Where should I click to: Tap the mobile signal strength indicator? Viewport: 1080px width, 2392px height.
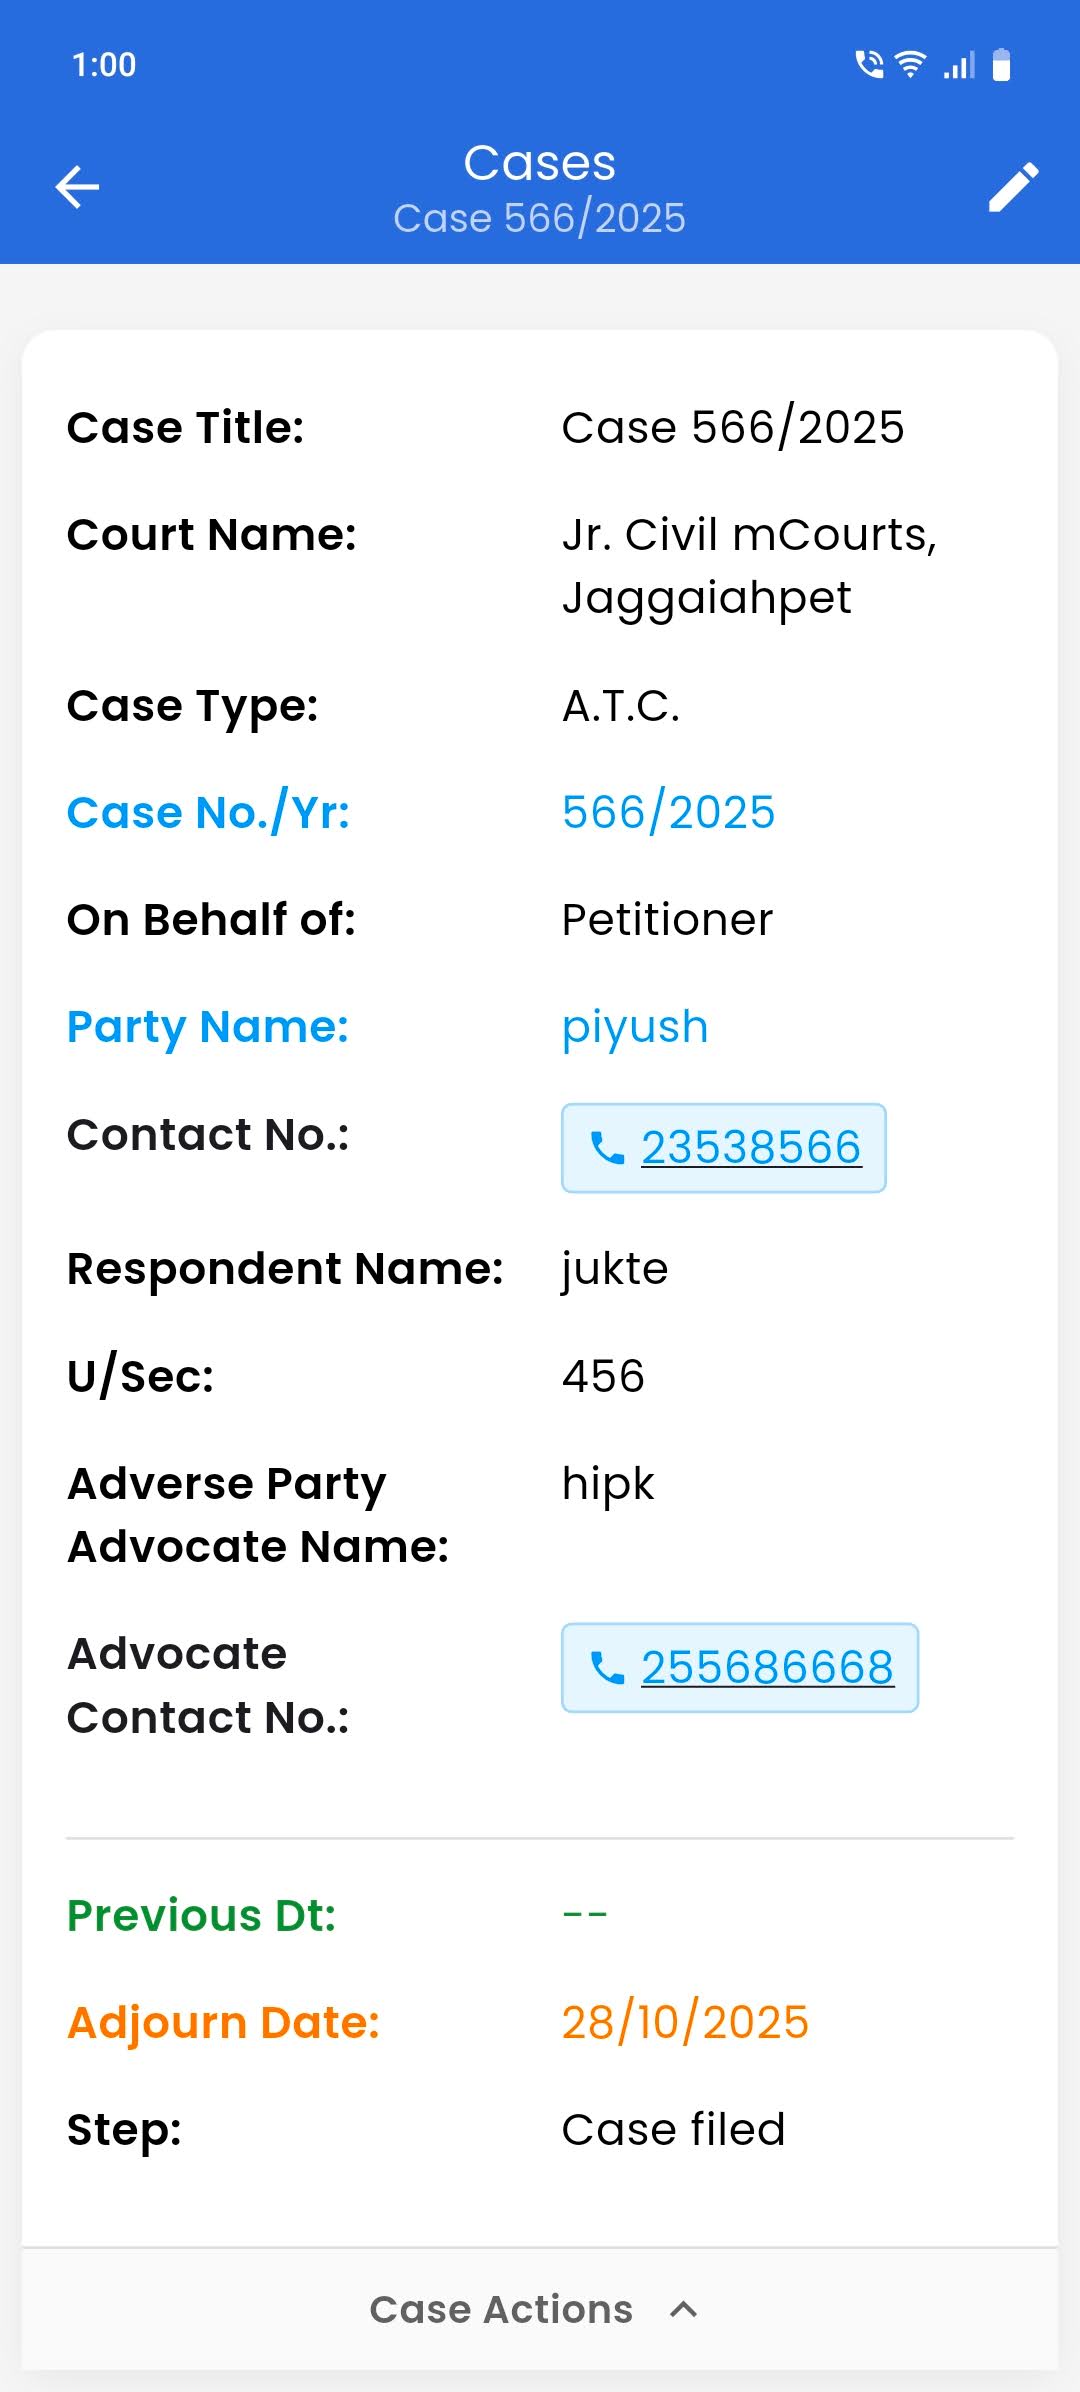pos(958,64)
